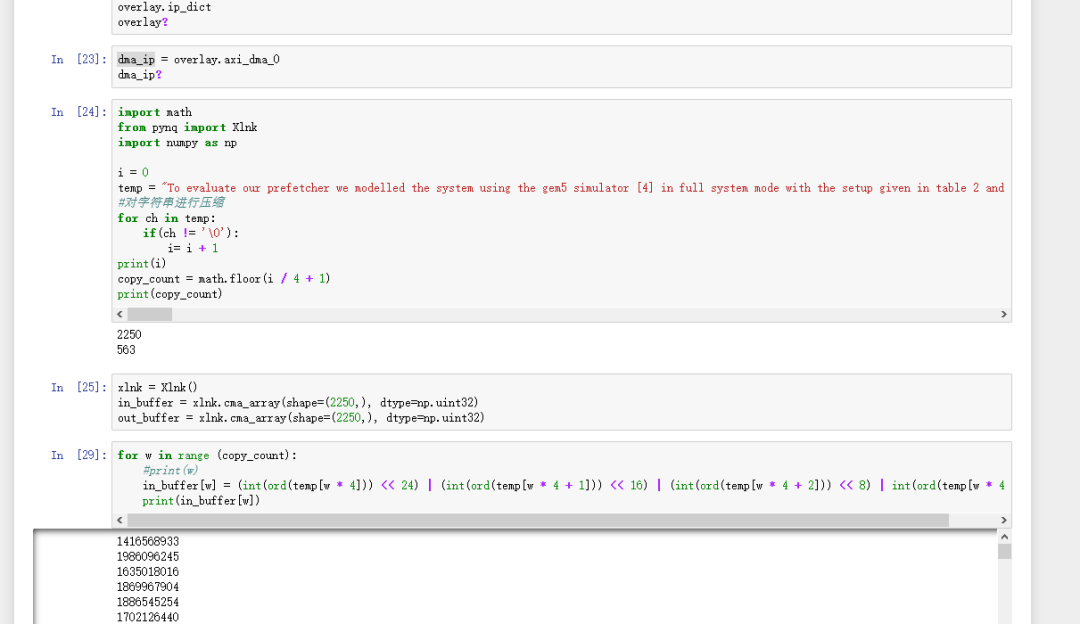Click the left scroll arrow in cell In [24]
Image resolution: width=1080 pixels, height=624 pixels.
click(x=119, y=314)
